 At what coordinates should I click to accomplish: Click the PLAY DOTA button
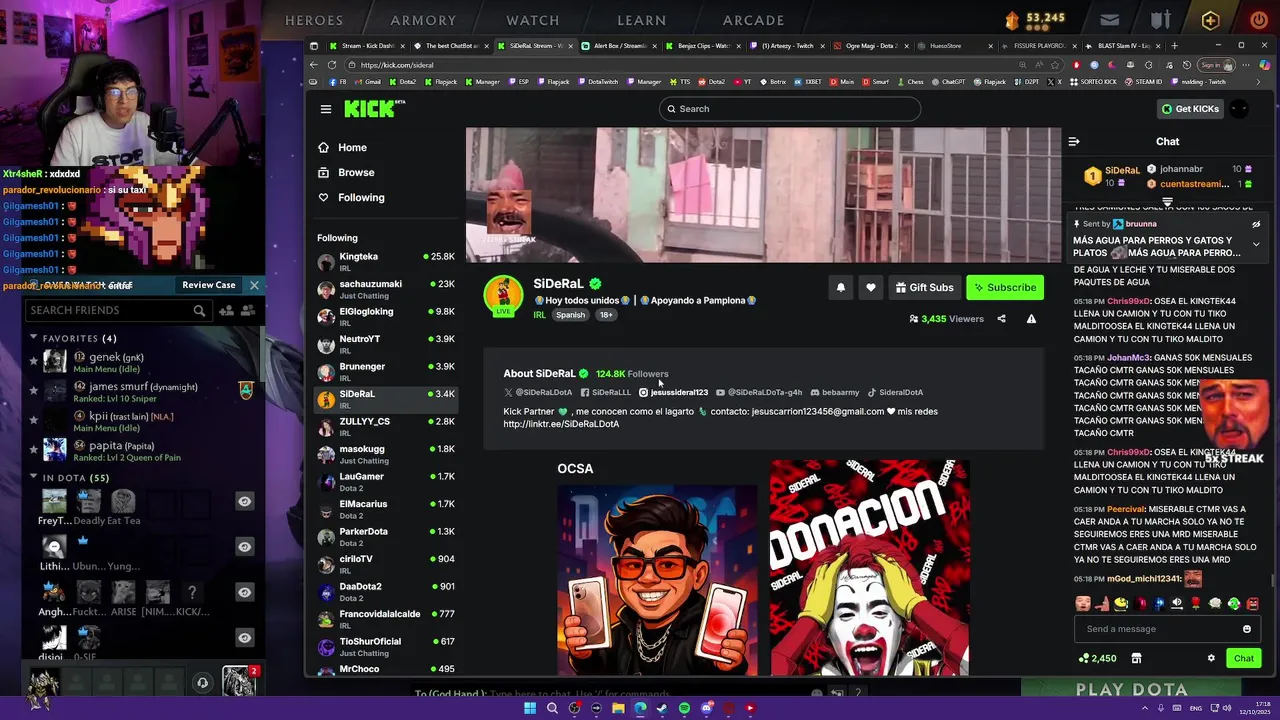click(1131, 689)
